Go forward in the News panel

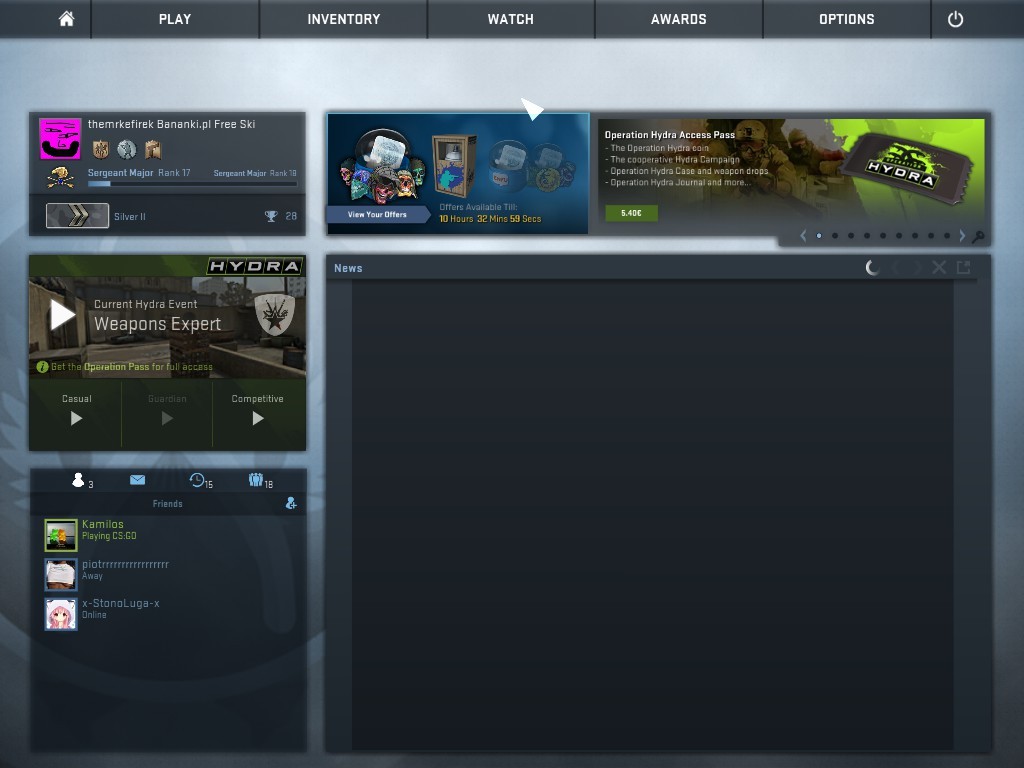917,268
